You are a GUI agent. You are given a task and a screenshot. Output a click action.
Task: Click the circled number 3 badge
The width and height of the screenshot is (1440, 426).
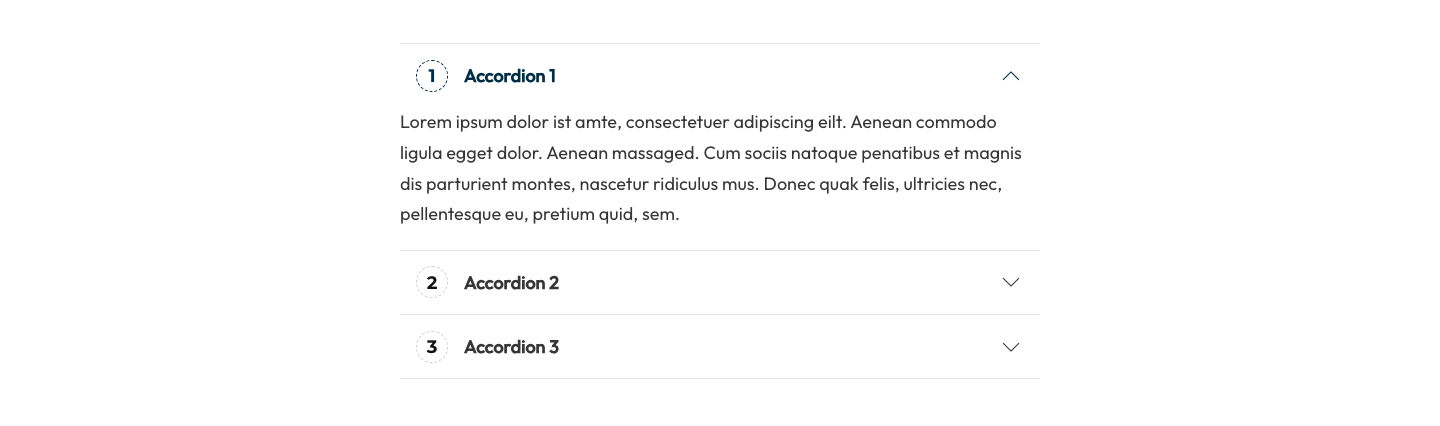pyautogui.click(x=432, y=347)
